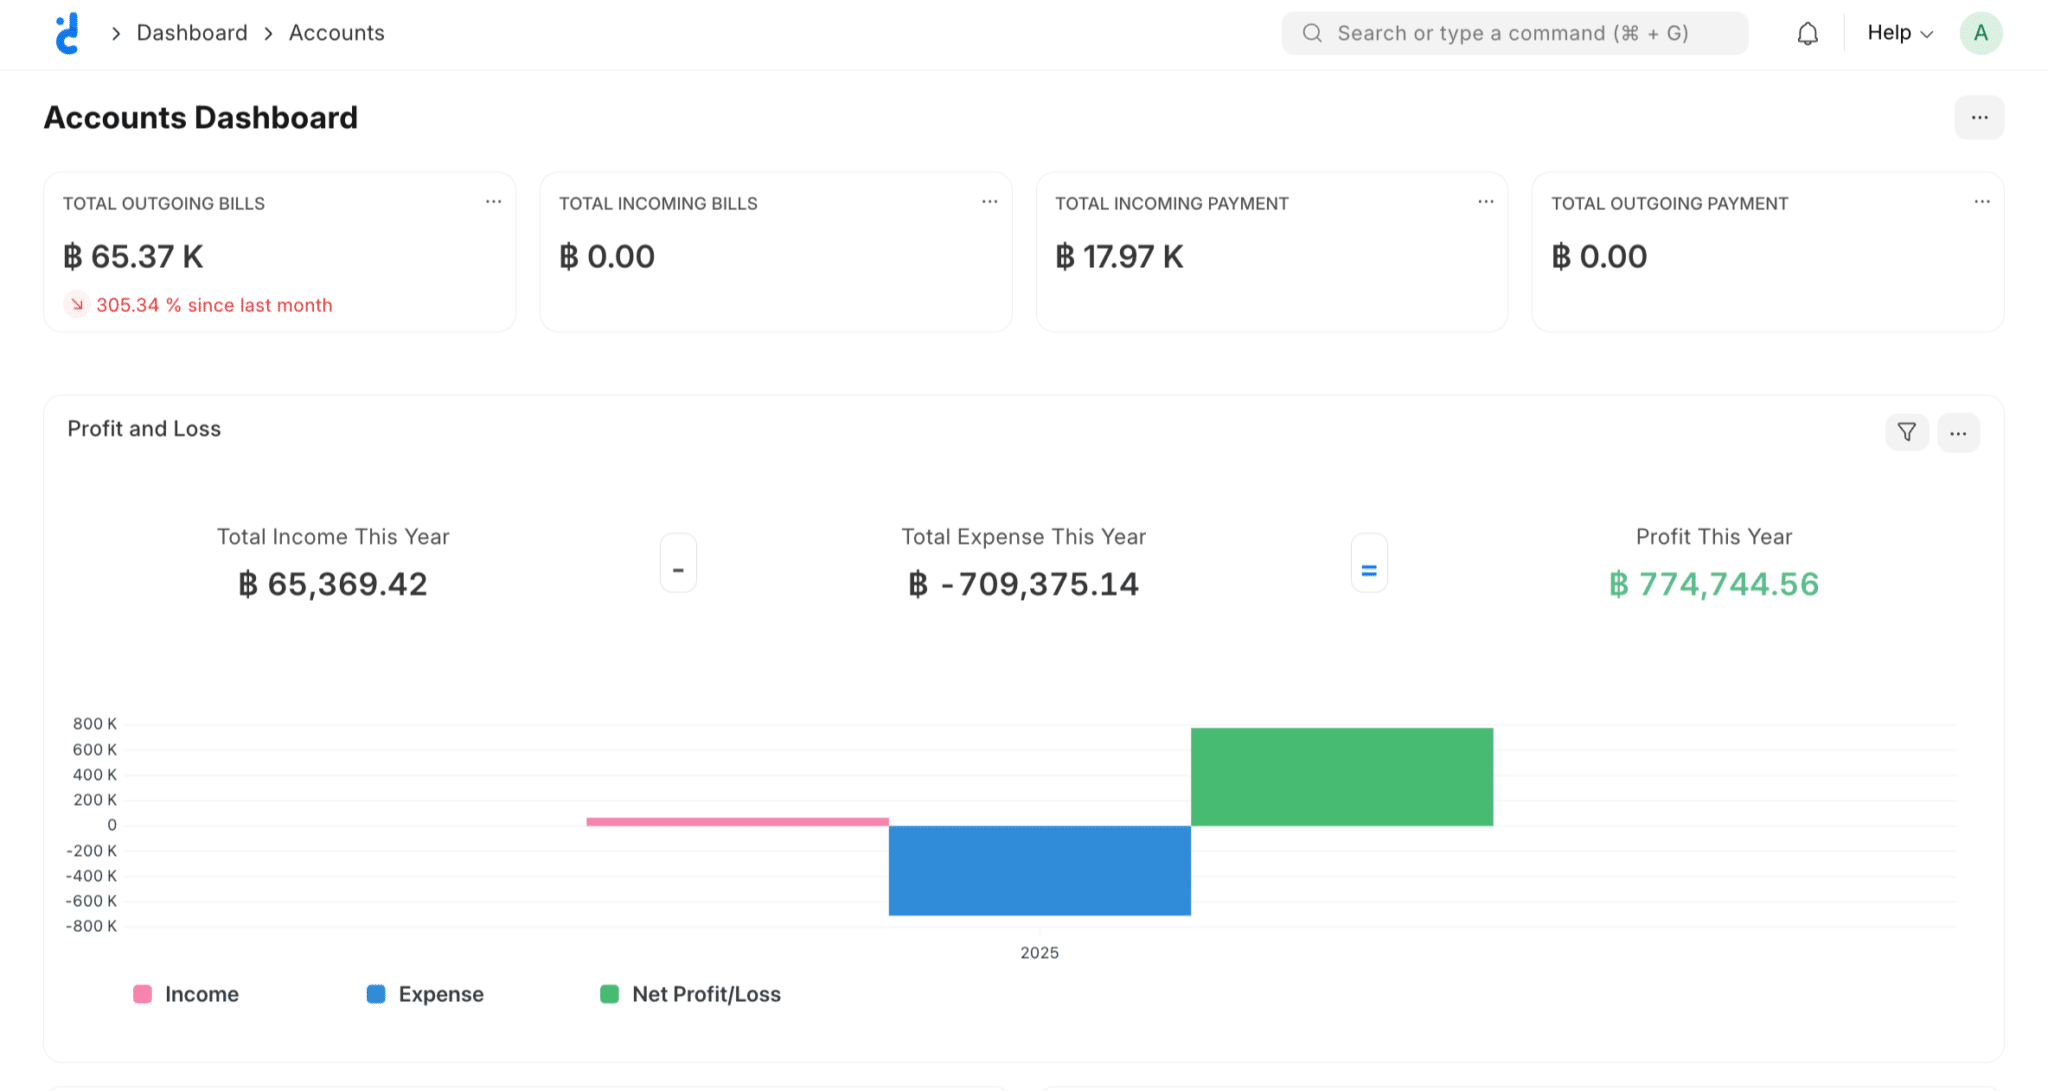Expand the Help dropdown
This screenshot has width=2048, height=1091.
1899,33
